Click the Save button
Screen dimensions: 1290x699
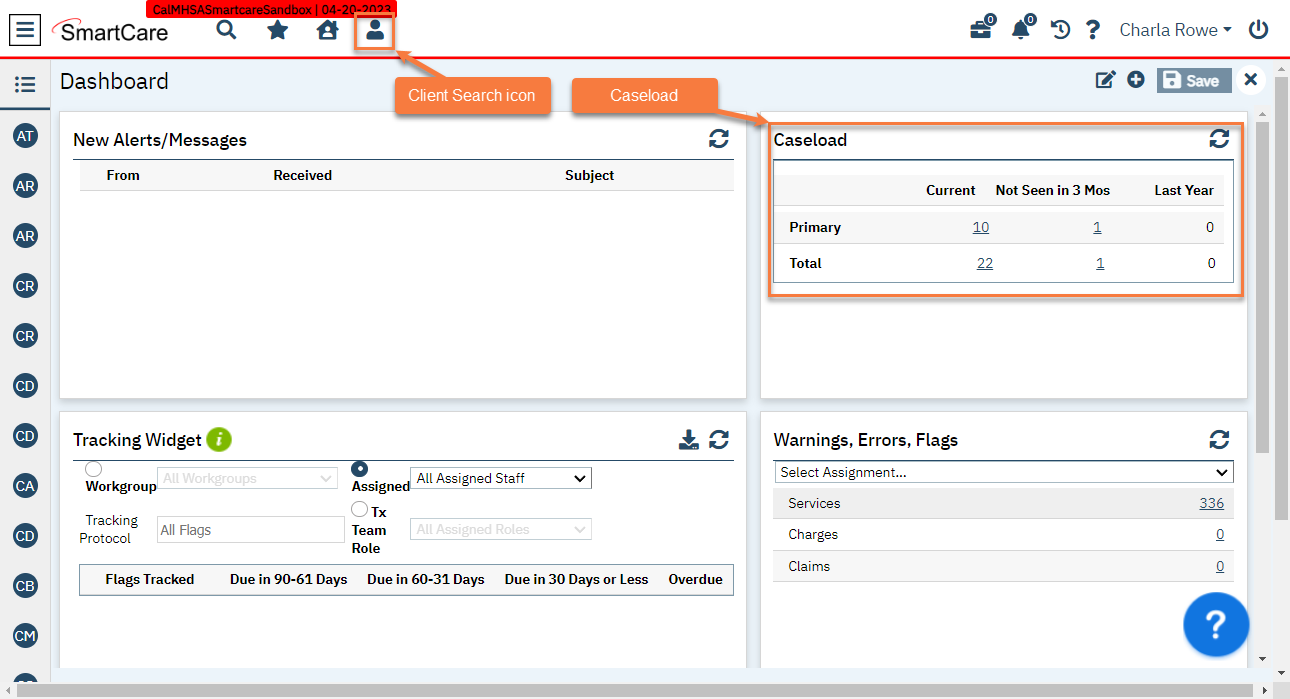pyautogui.click(x=1193, y=80)
